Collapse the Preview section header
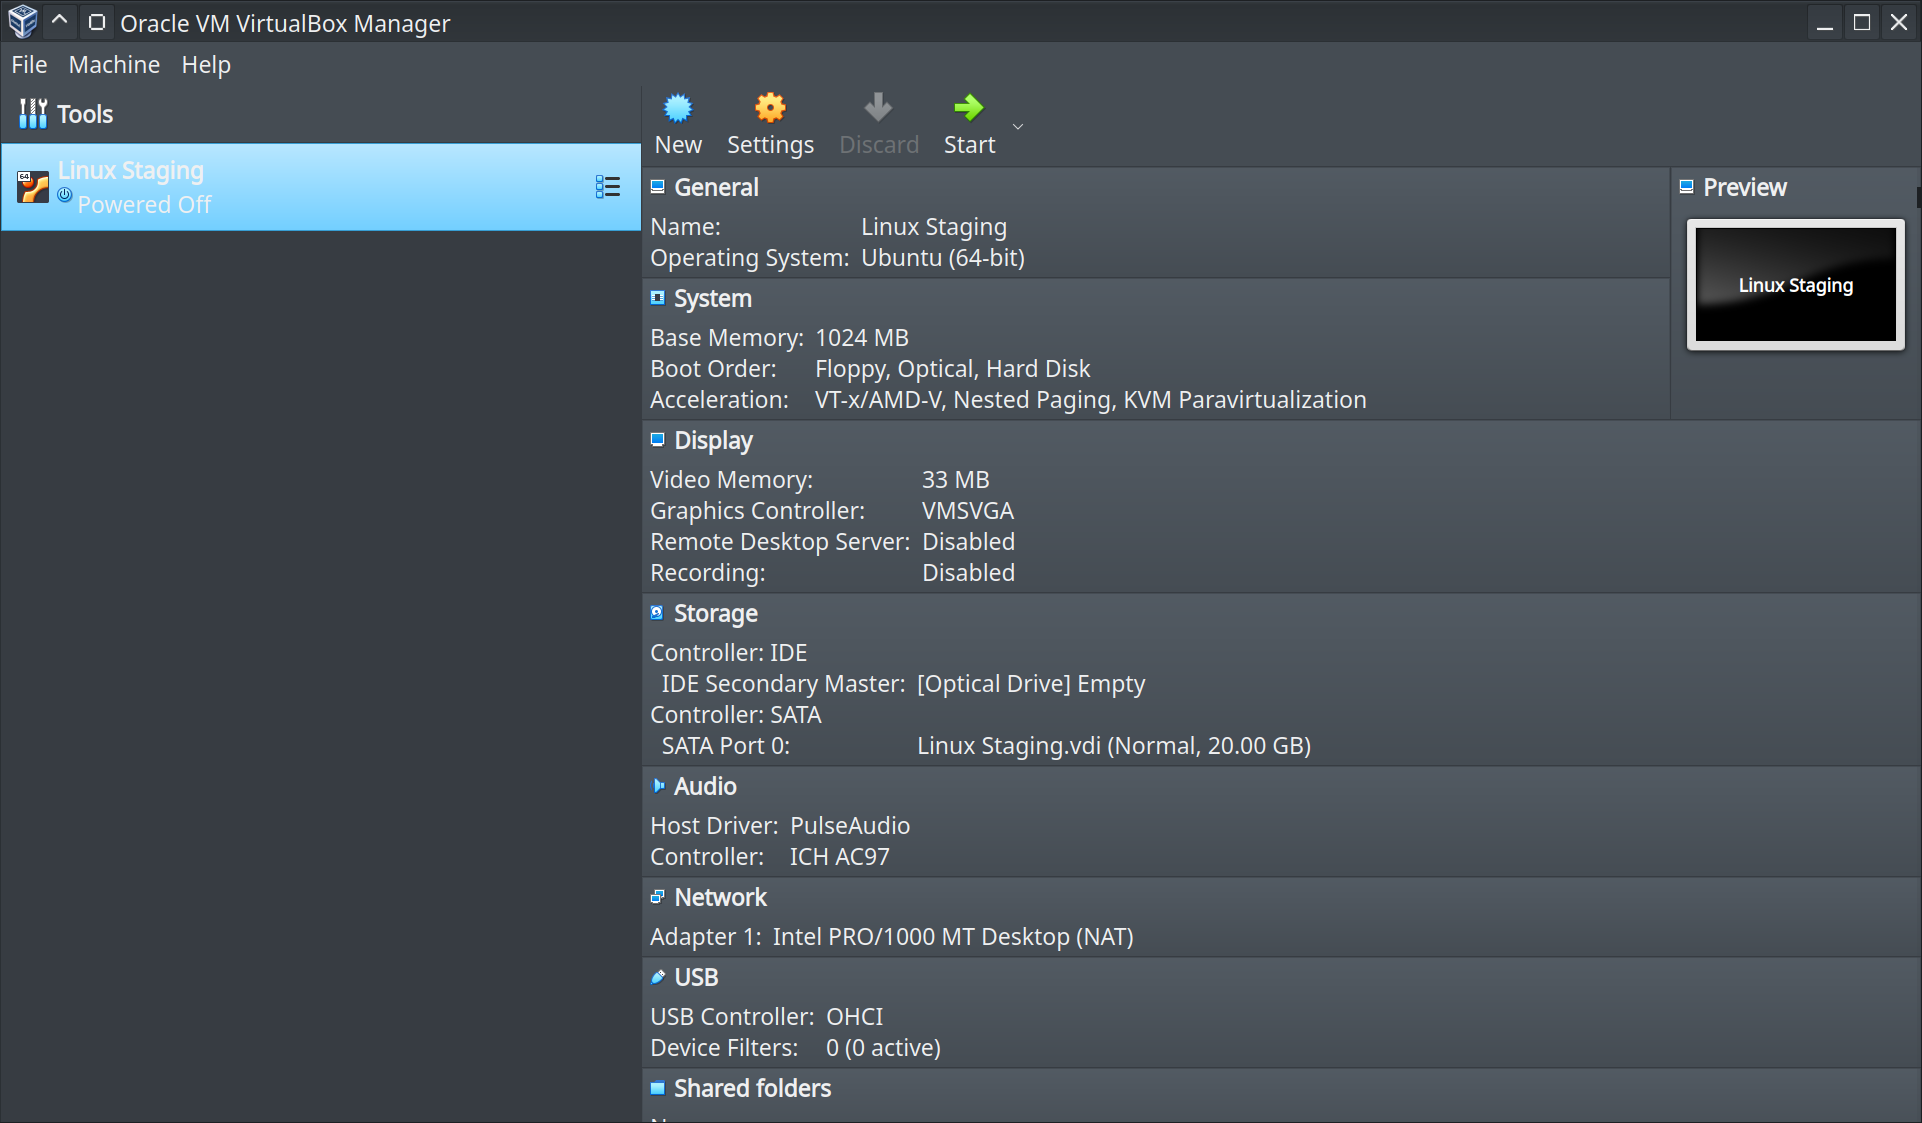This screenshot has height=1123, width=1922. click(1744, 187)
